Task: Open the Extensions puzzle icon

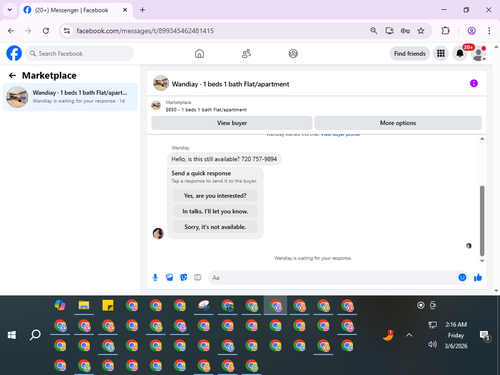Action: [x=445, y=31]
